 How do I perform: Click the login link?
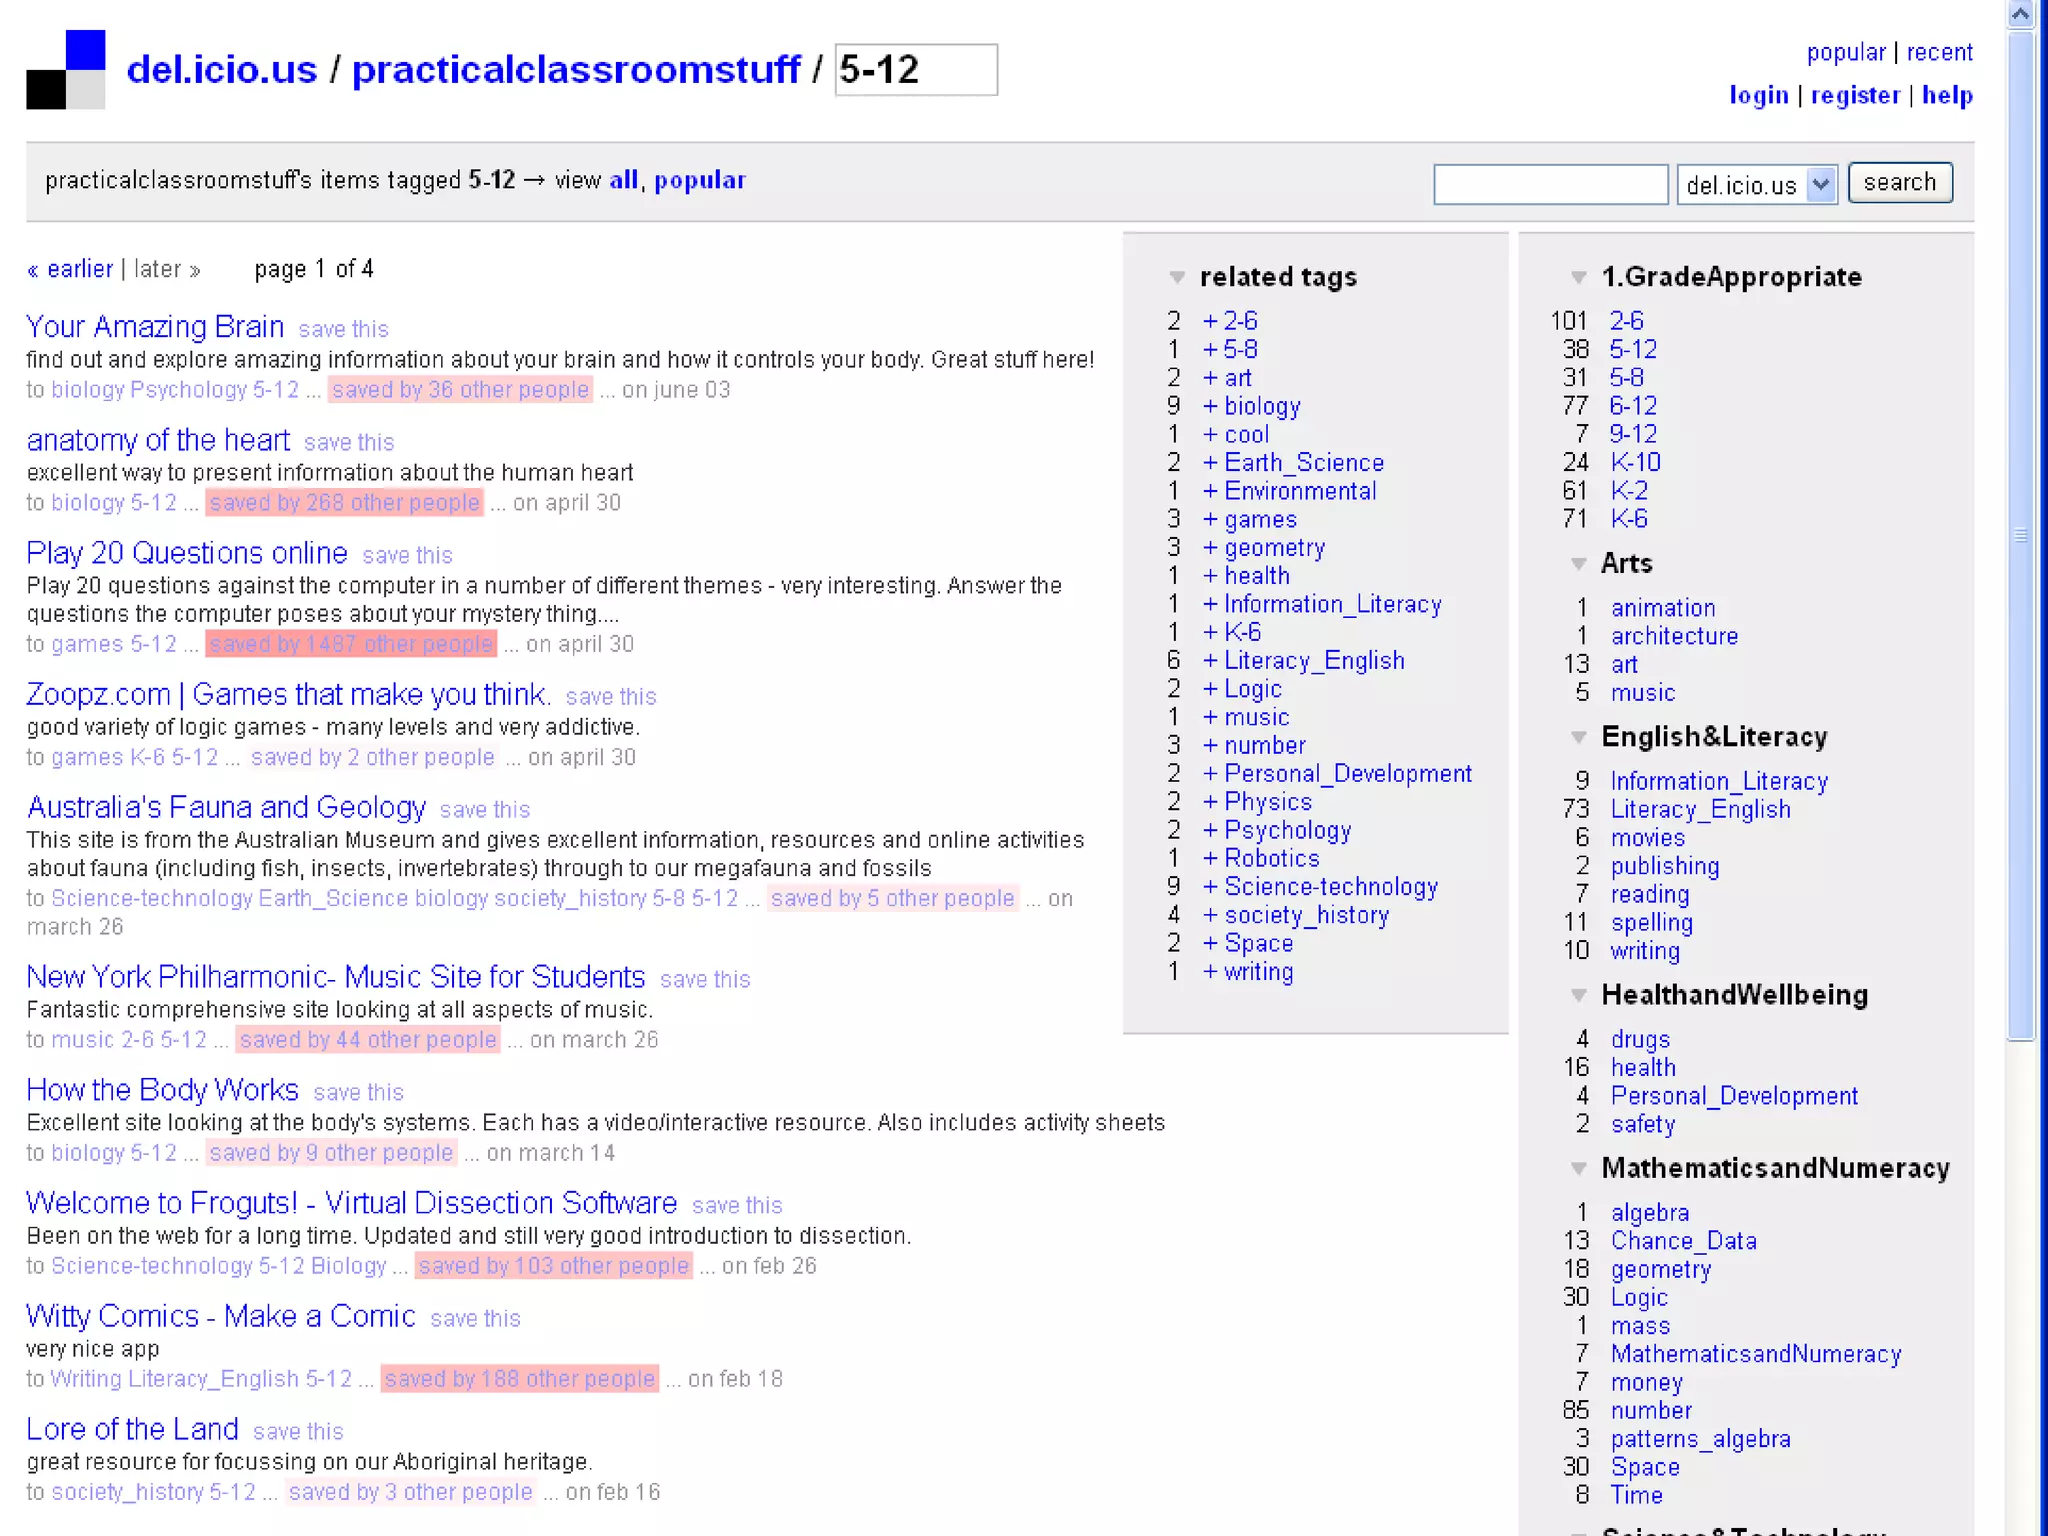point(1759,95)
